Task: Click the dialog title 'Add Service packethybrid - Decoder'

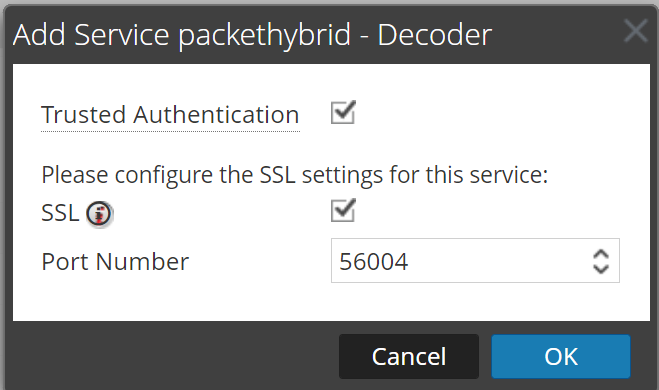Action: click(x=252, y=35)
